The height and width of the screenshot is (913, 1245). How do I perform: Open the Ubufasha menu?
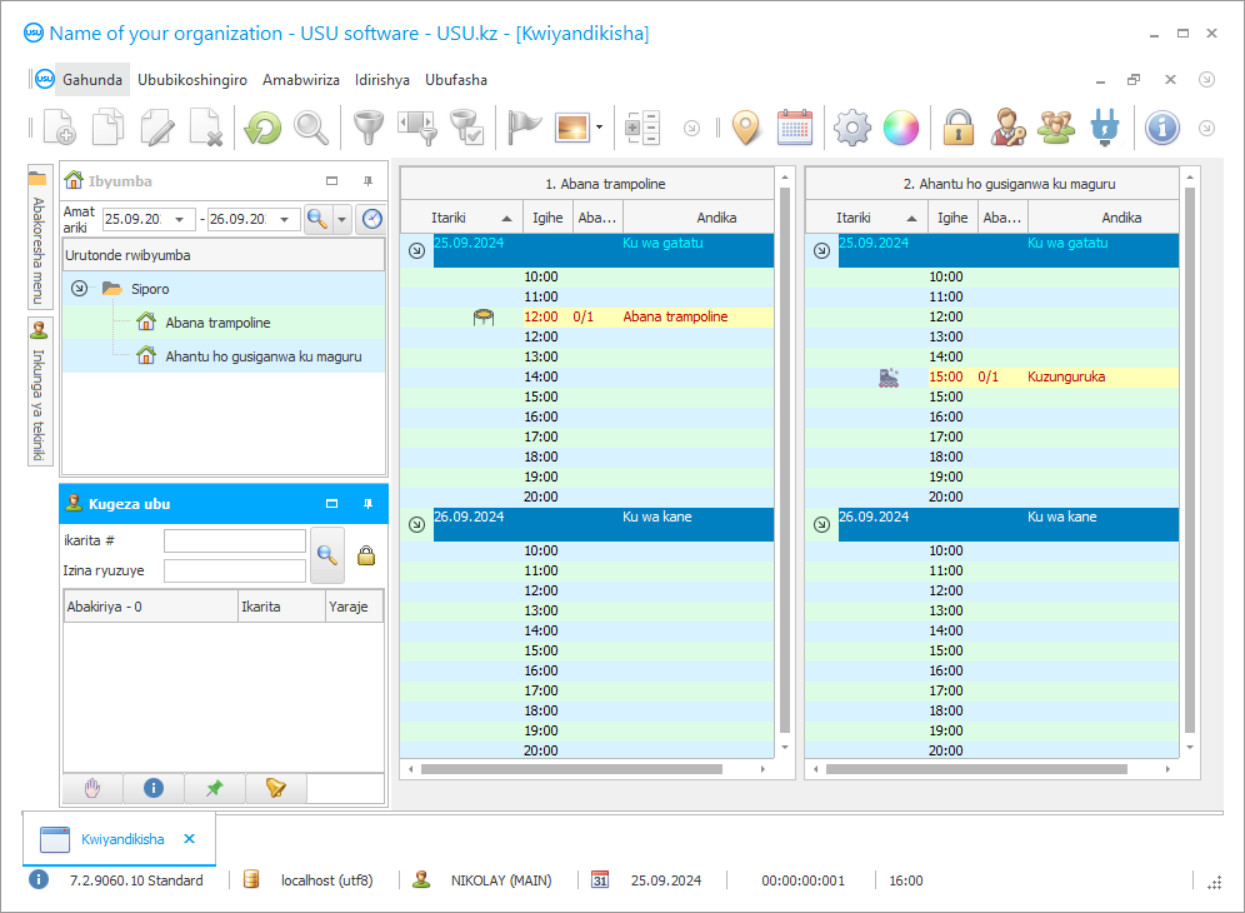point(456,80)
